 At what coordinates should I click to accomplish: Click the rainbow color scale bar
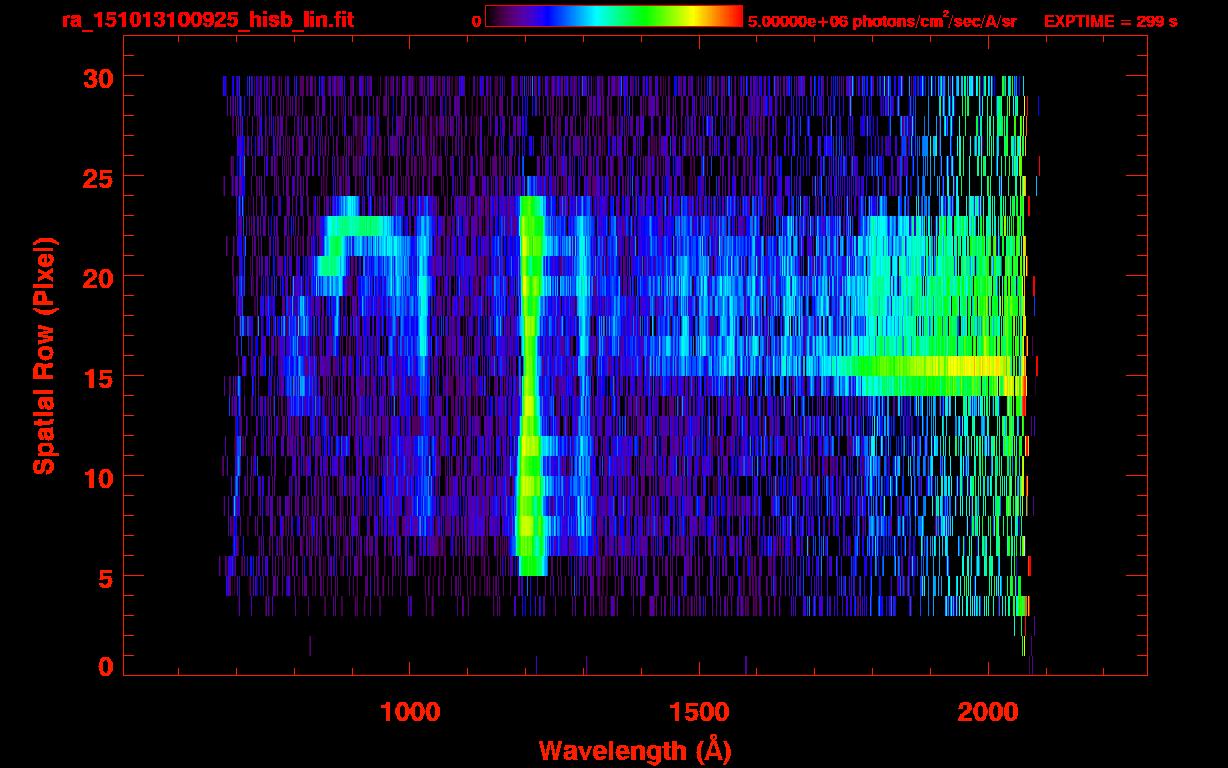(x=614, y=17)
